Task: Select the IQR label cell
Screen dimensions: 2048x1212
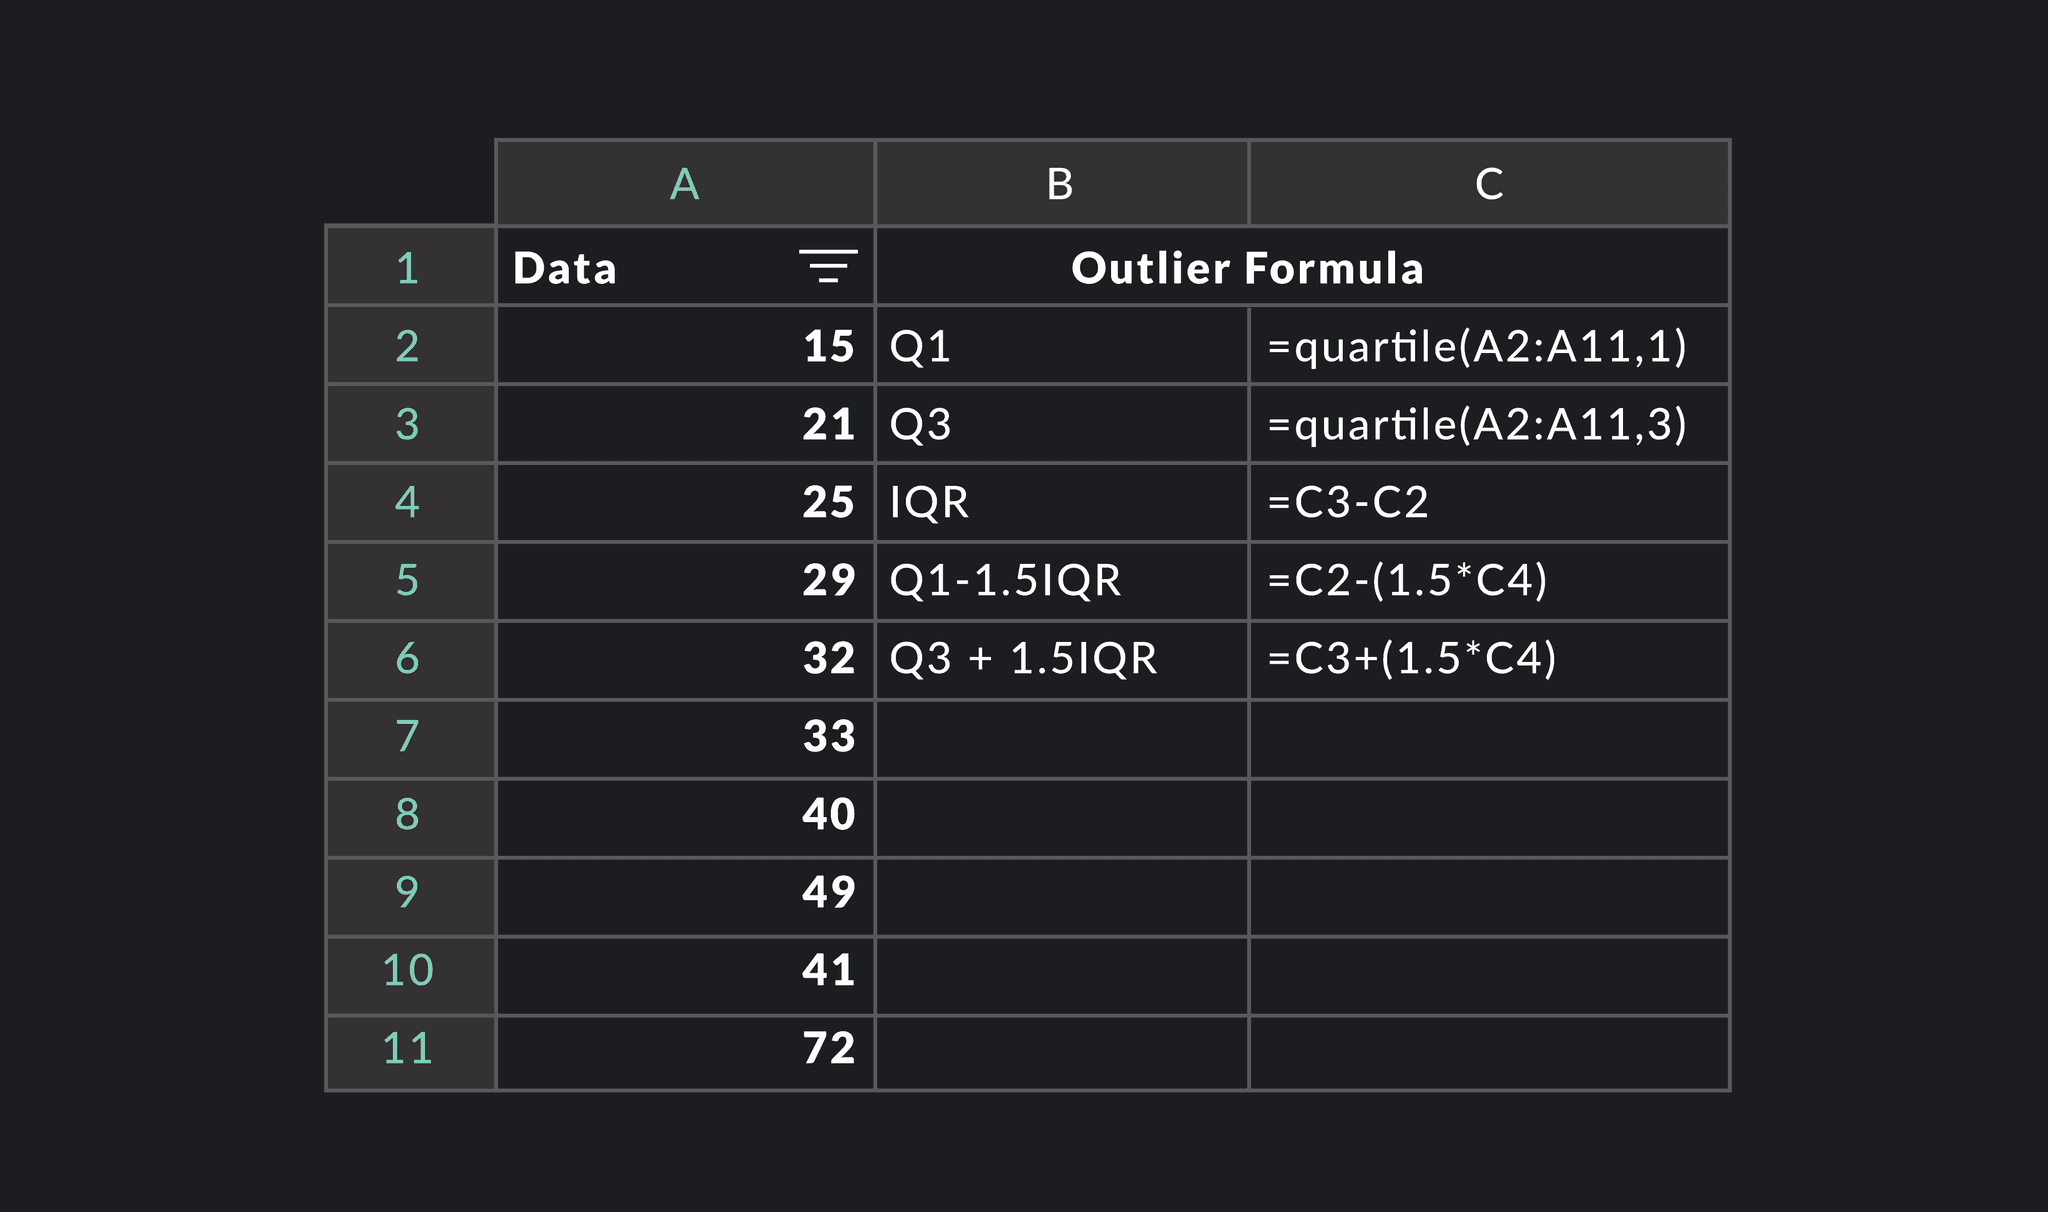Action: point(1061,502)
